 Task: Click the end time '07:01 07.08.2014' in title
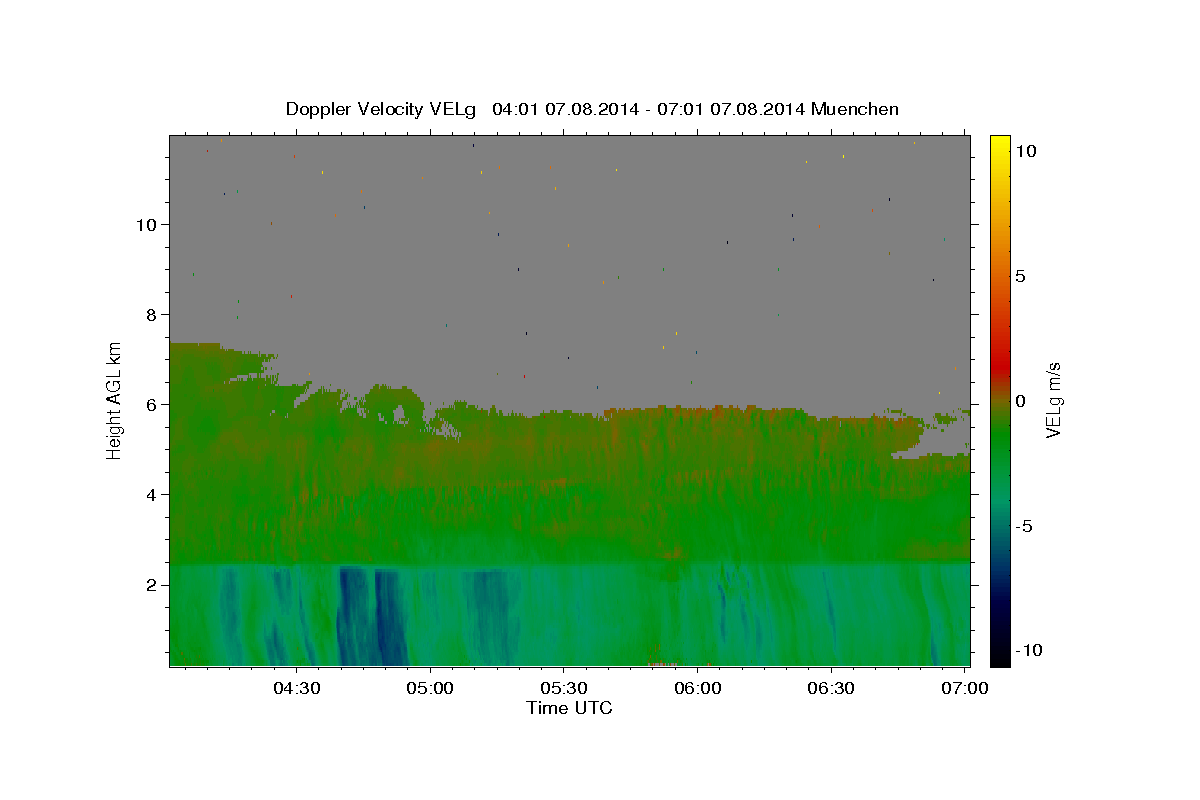pyautogui.click(x=731, y=109)
